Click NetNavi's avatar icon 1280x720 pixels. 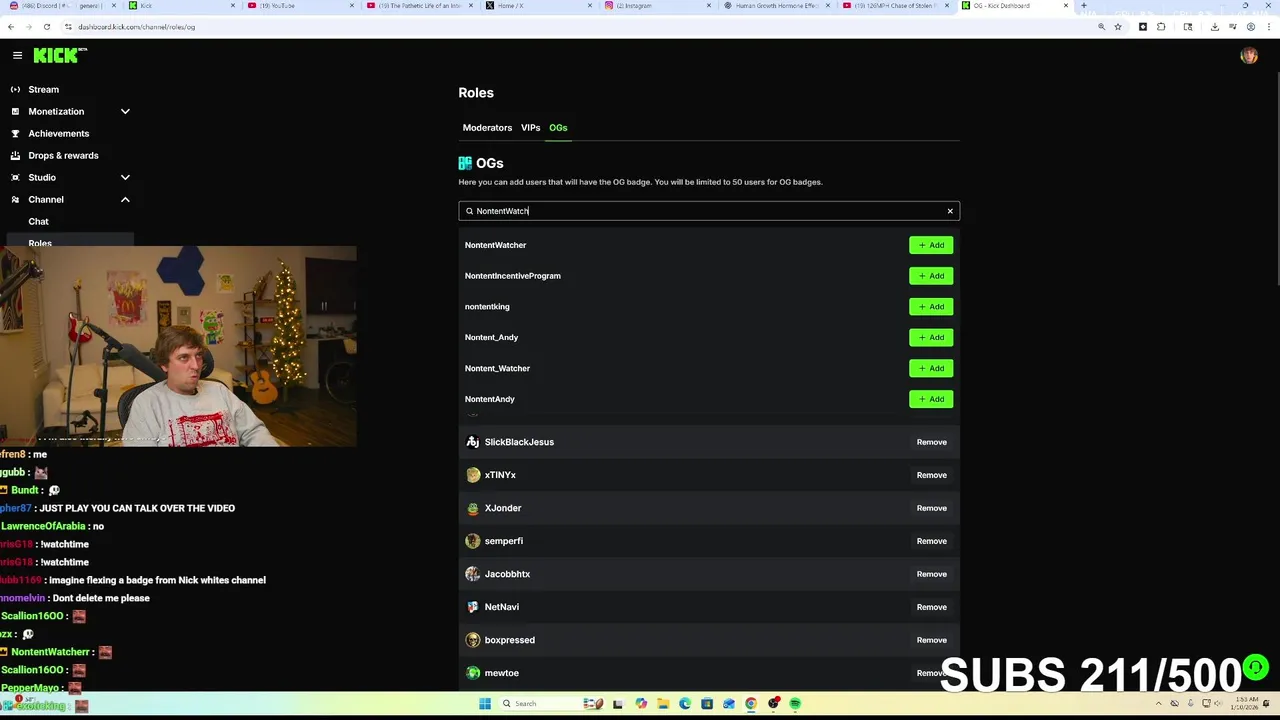pos(473,607)
